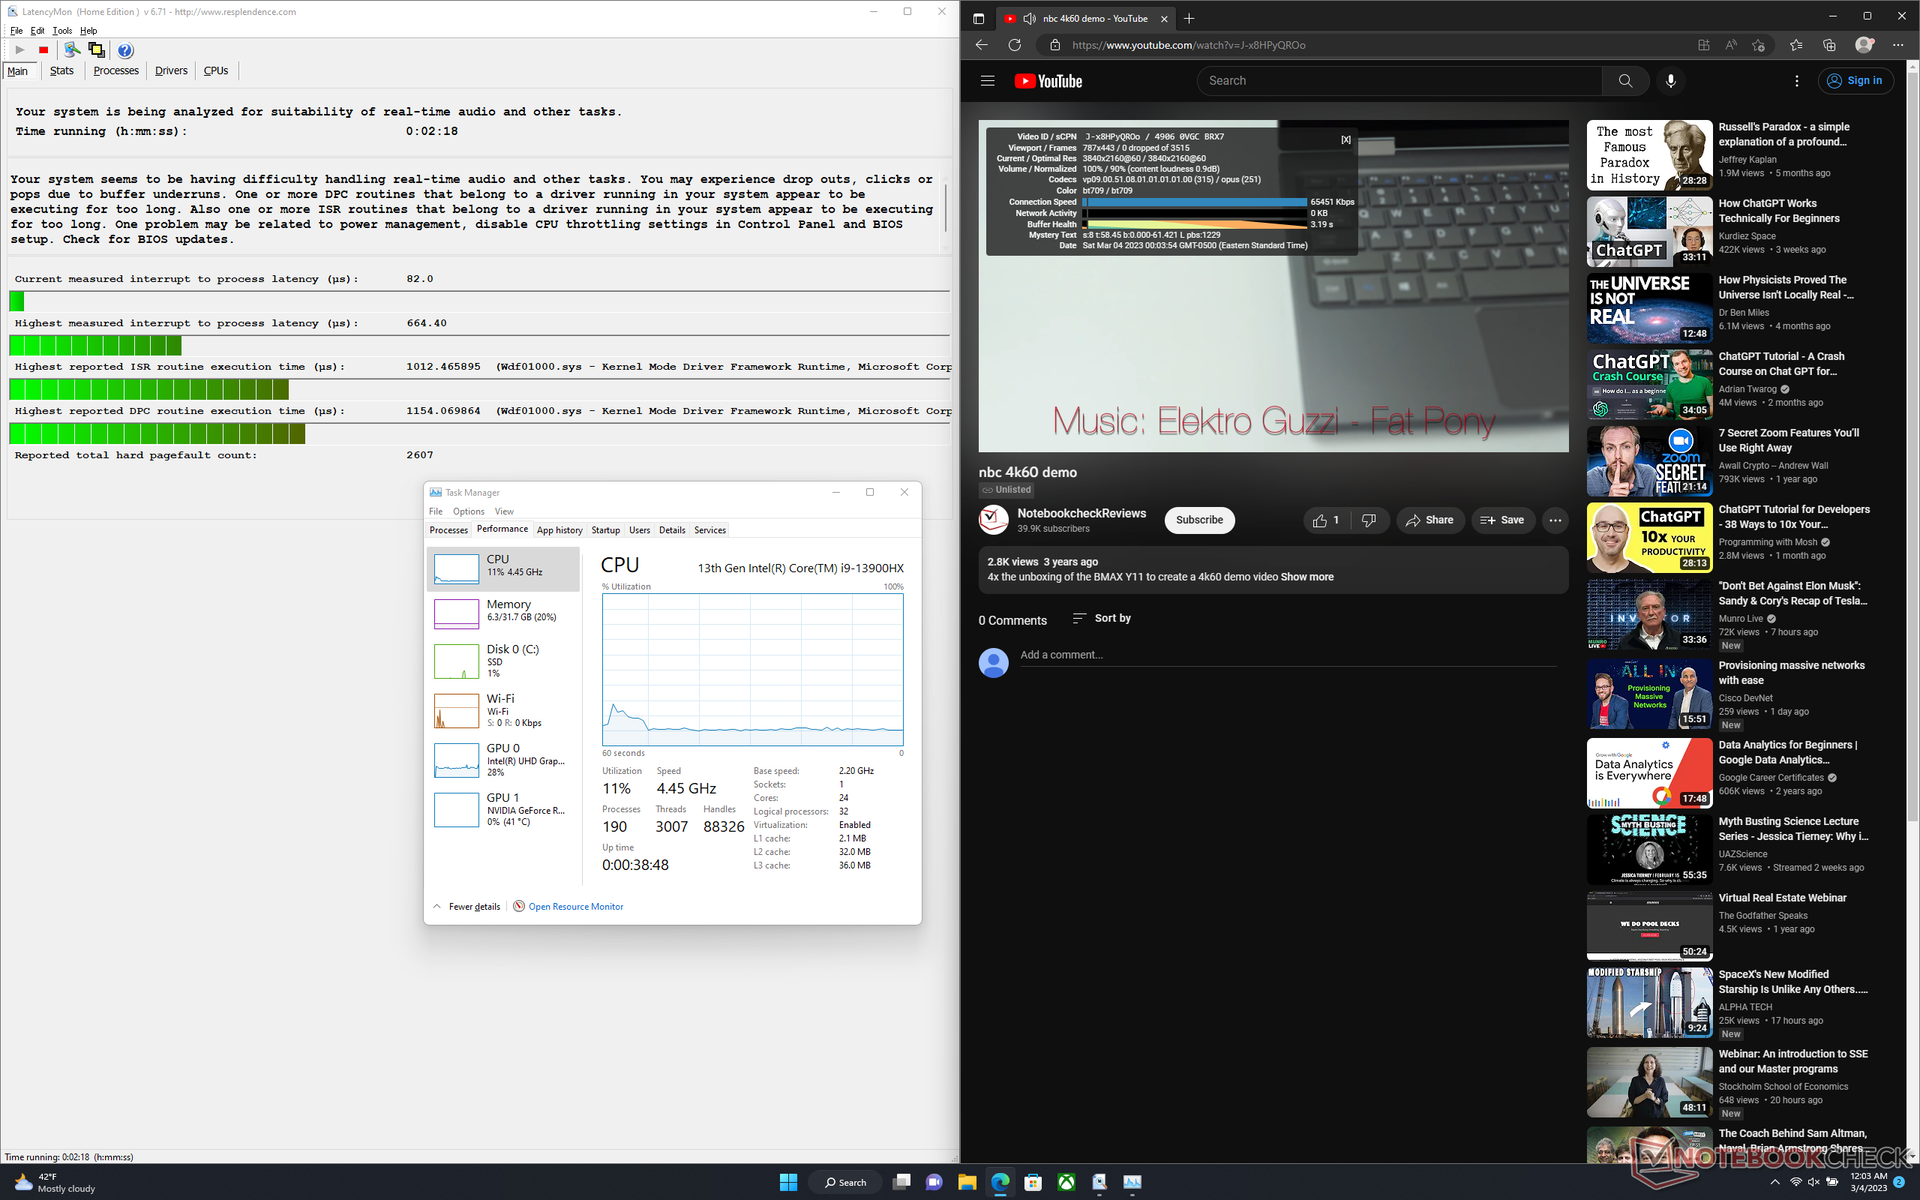The width and height of the screenshot is (1920, 1200).
Task: Click Subscribe to NotebookcheckReviews
Action: pyautogui.click(x=1199, y=520)
